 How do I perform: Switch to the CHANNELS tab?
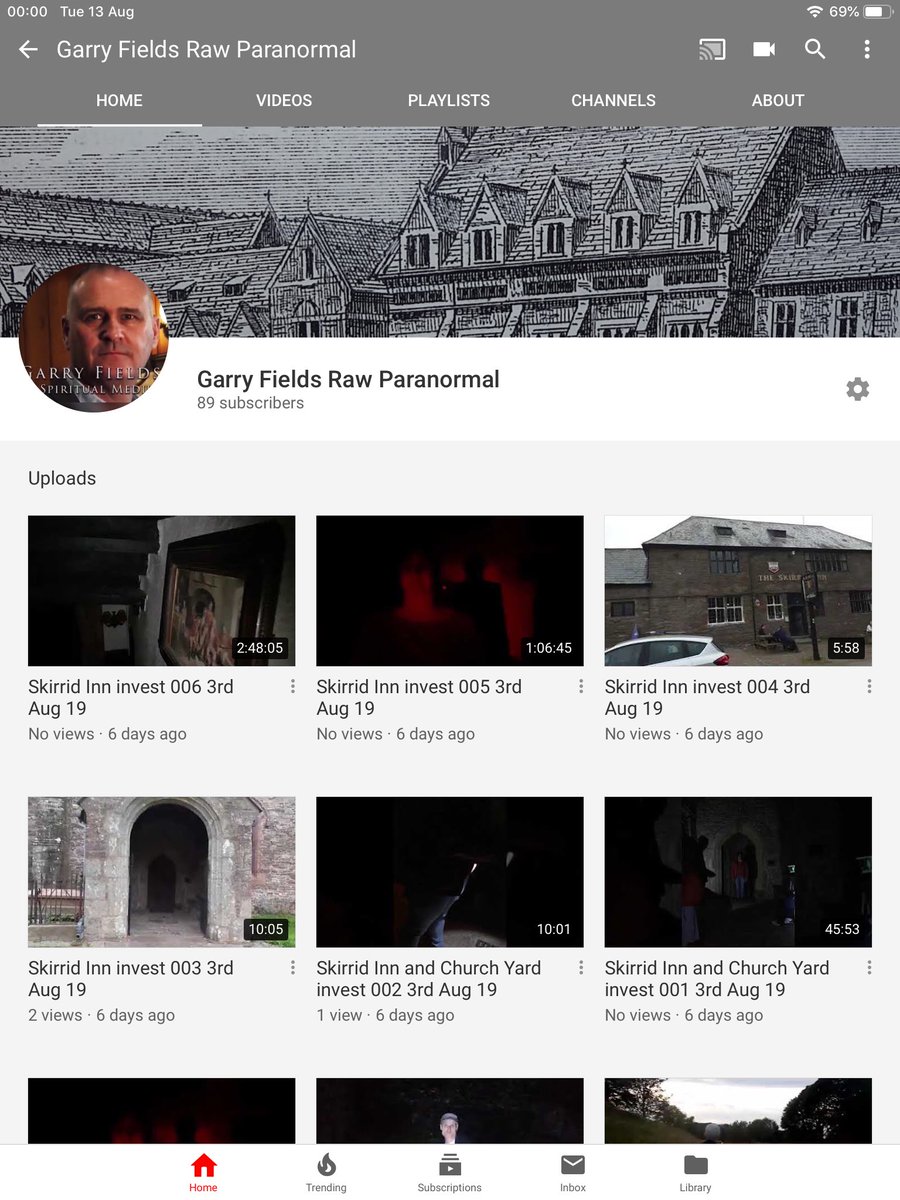pyautogui.click(x=613, y=101)
